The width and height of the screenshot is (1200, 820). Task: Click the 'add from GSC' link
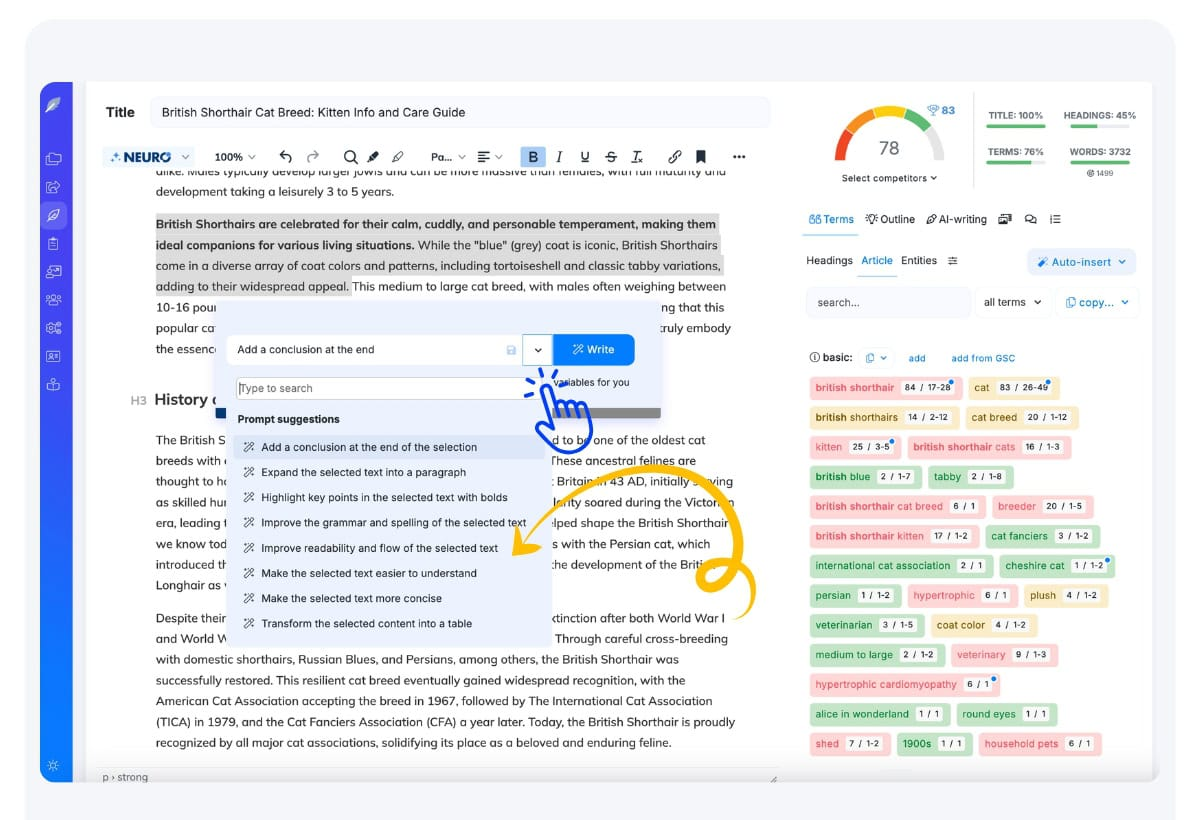click(982, 358)
